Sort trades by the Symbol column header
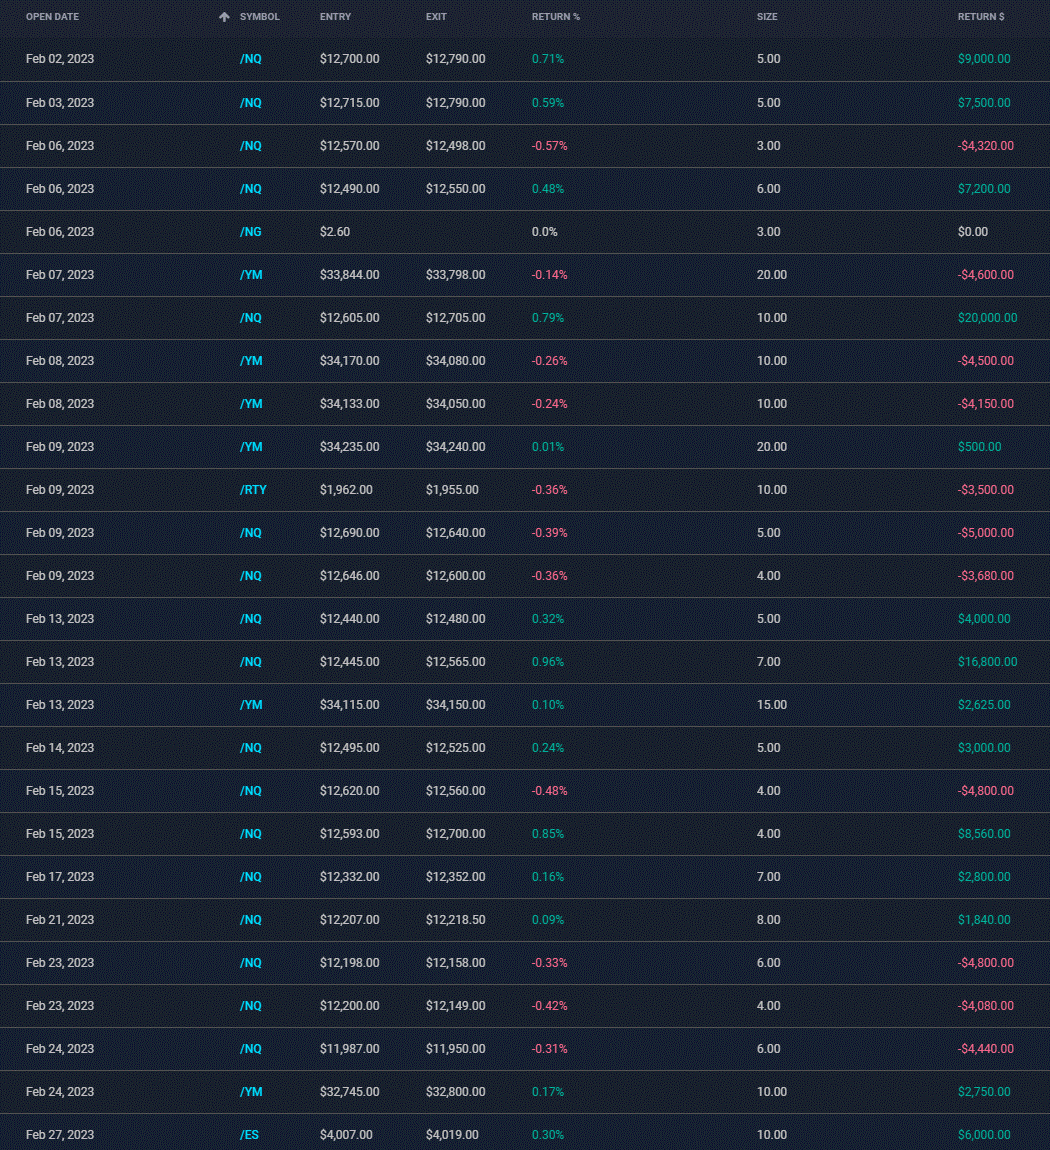The image size is (1050, 1150). (259, 17)
